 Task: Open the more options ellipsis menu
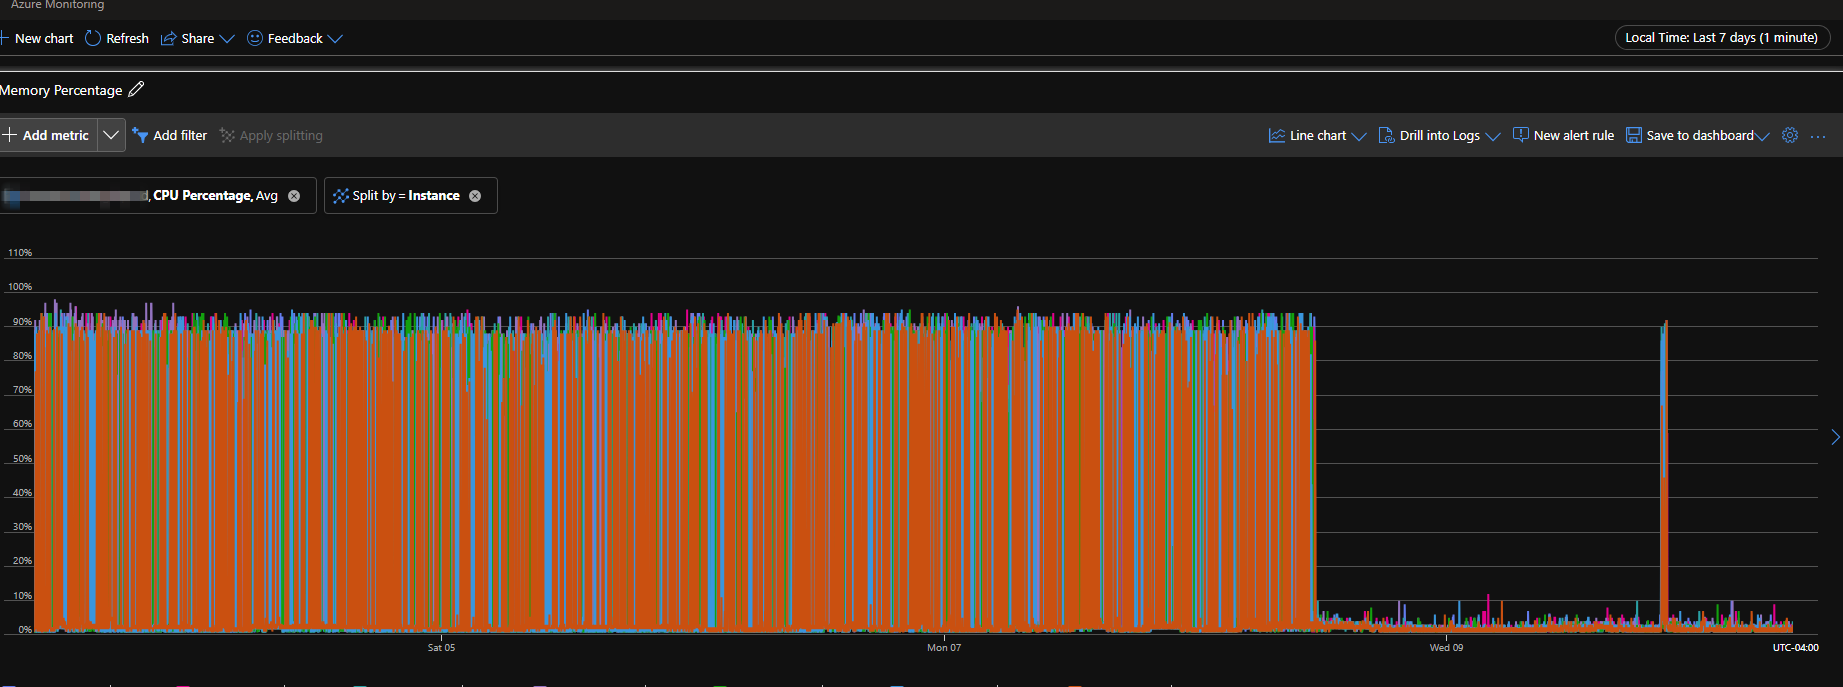point(1818,136)
